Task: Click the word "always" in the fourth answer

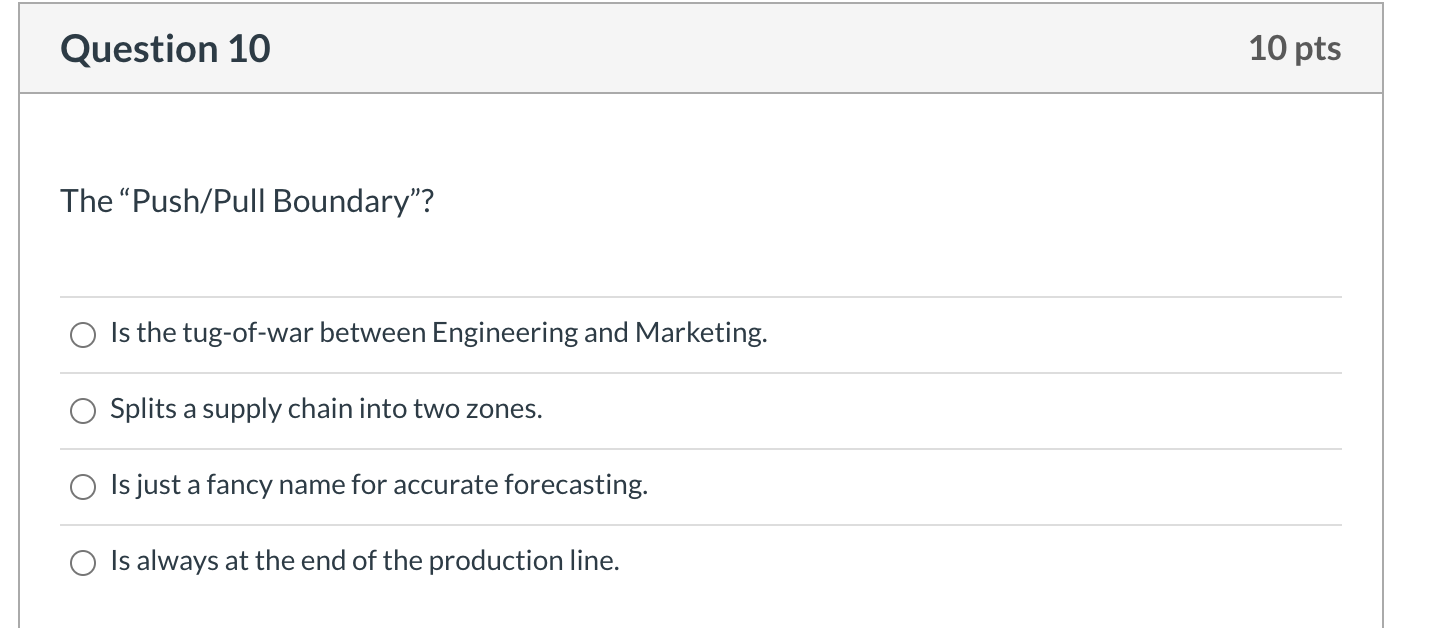Action: point(178,561)
